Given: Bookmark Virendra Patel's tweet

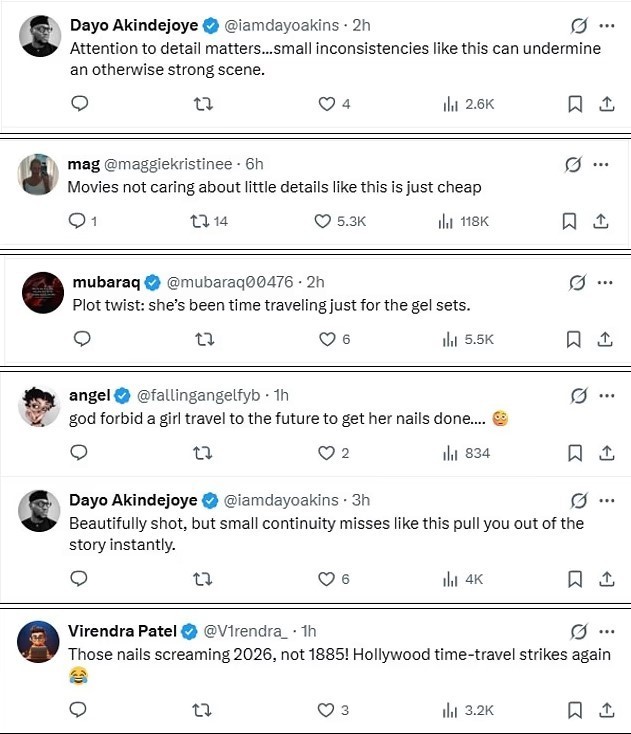Looking at the screenshot, I should [x=574, y=710].
